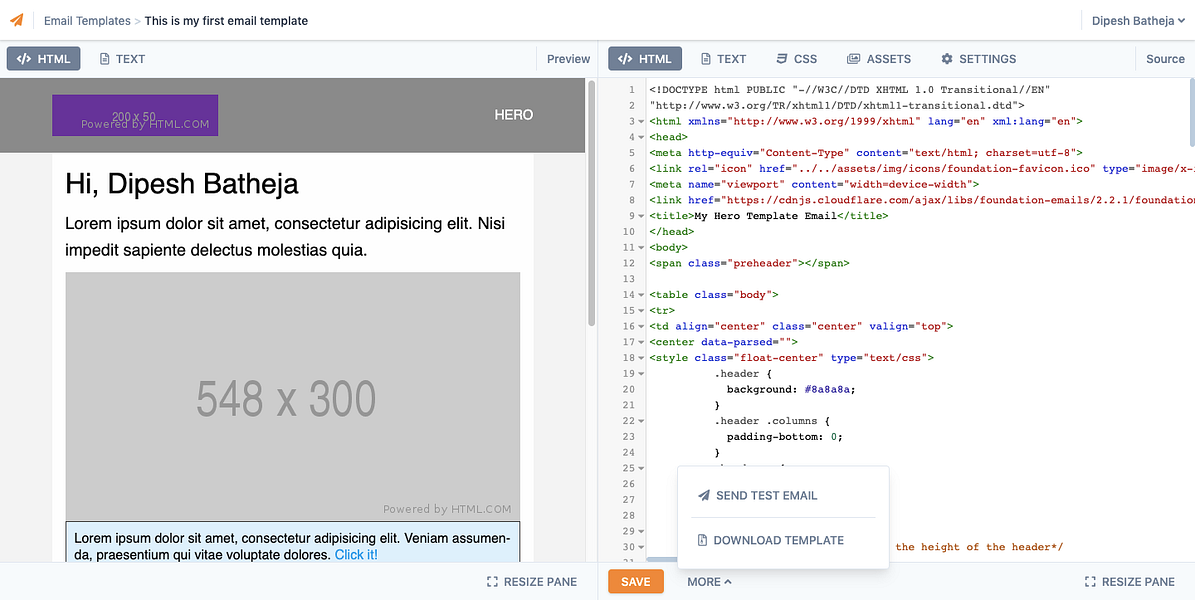The height and width of the screenshot is (600, 1195).
Task: Click the paper plane icon beside Send Test Email
Action: (703, 496)
